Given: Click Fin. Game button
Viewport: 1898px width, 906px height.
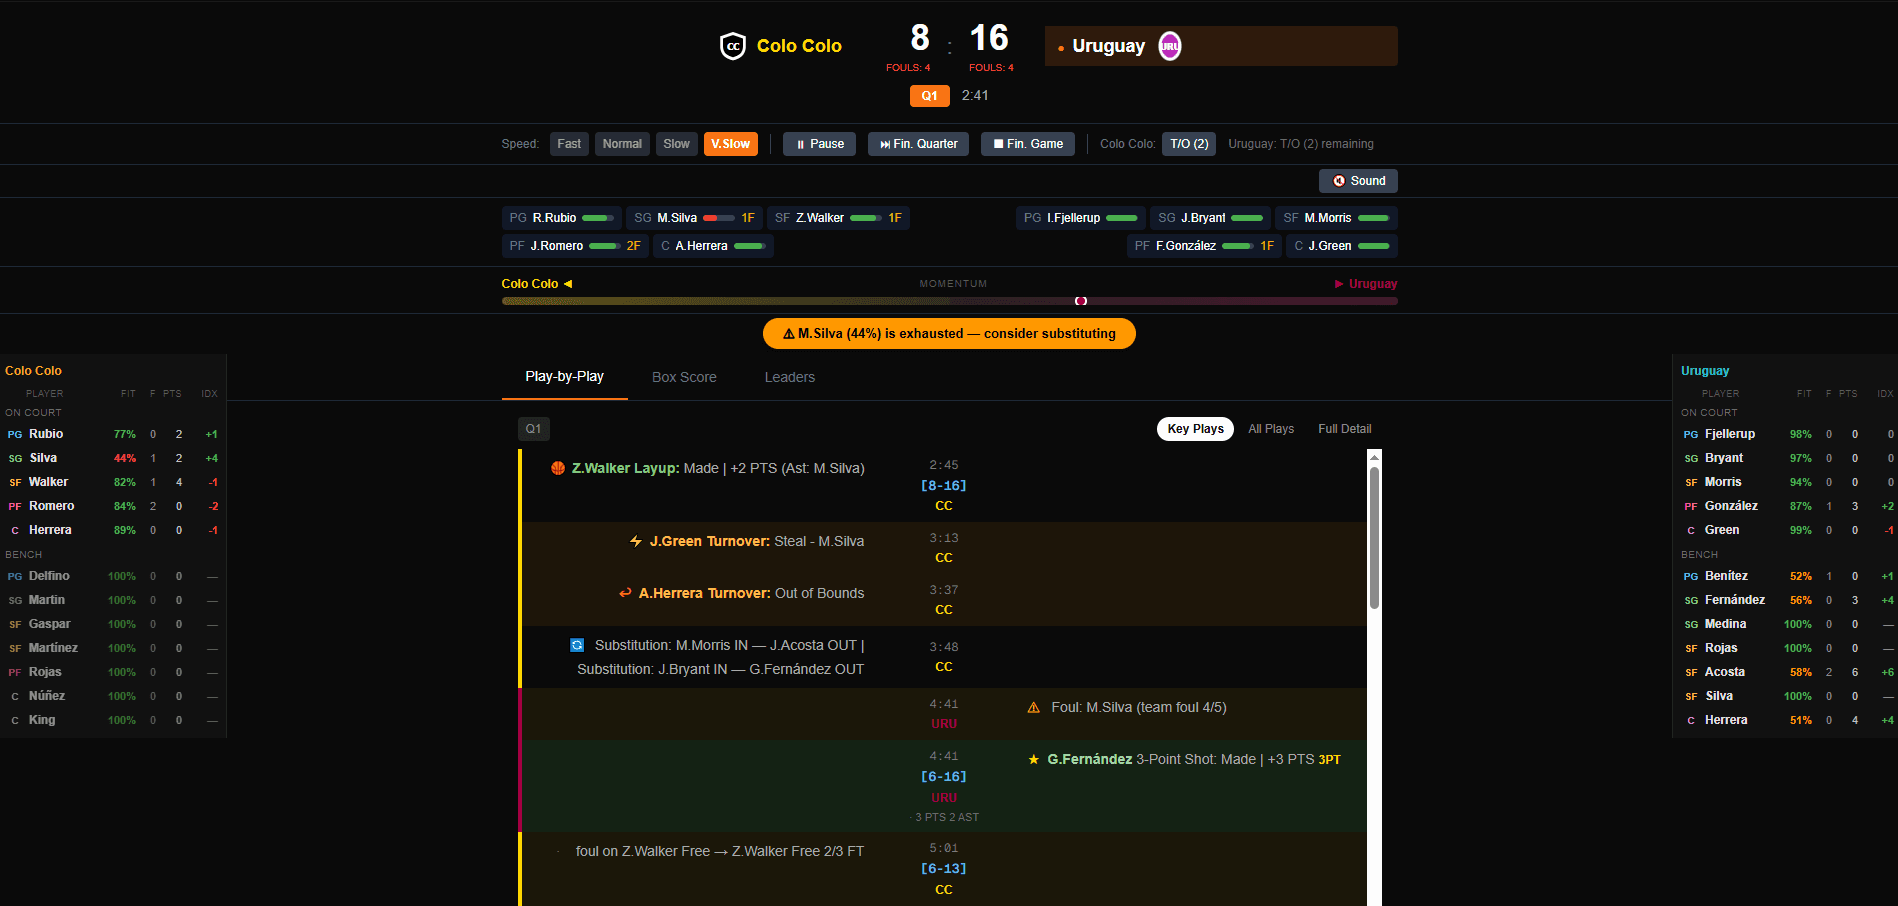Looking at the screenshot, I should pos(1028,144).
